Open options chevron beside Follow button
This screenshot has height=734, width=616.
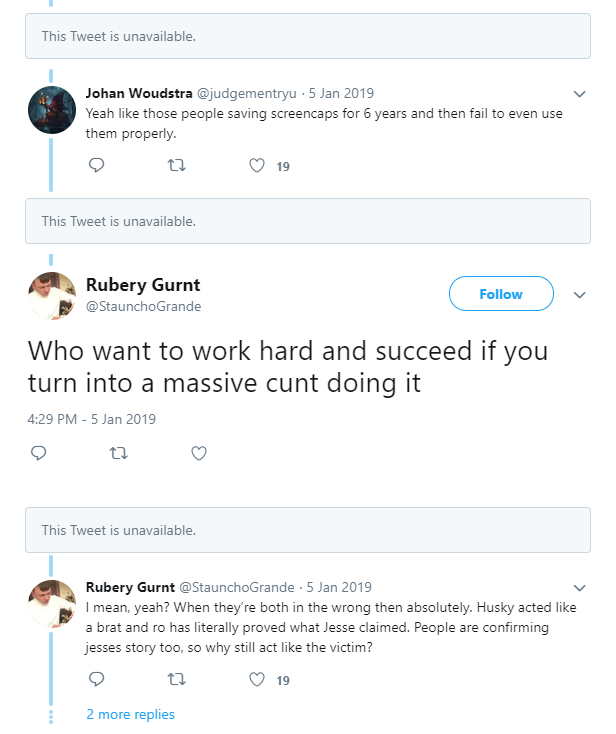579,295
